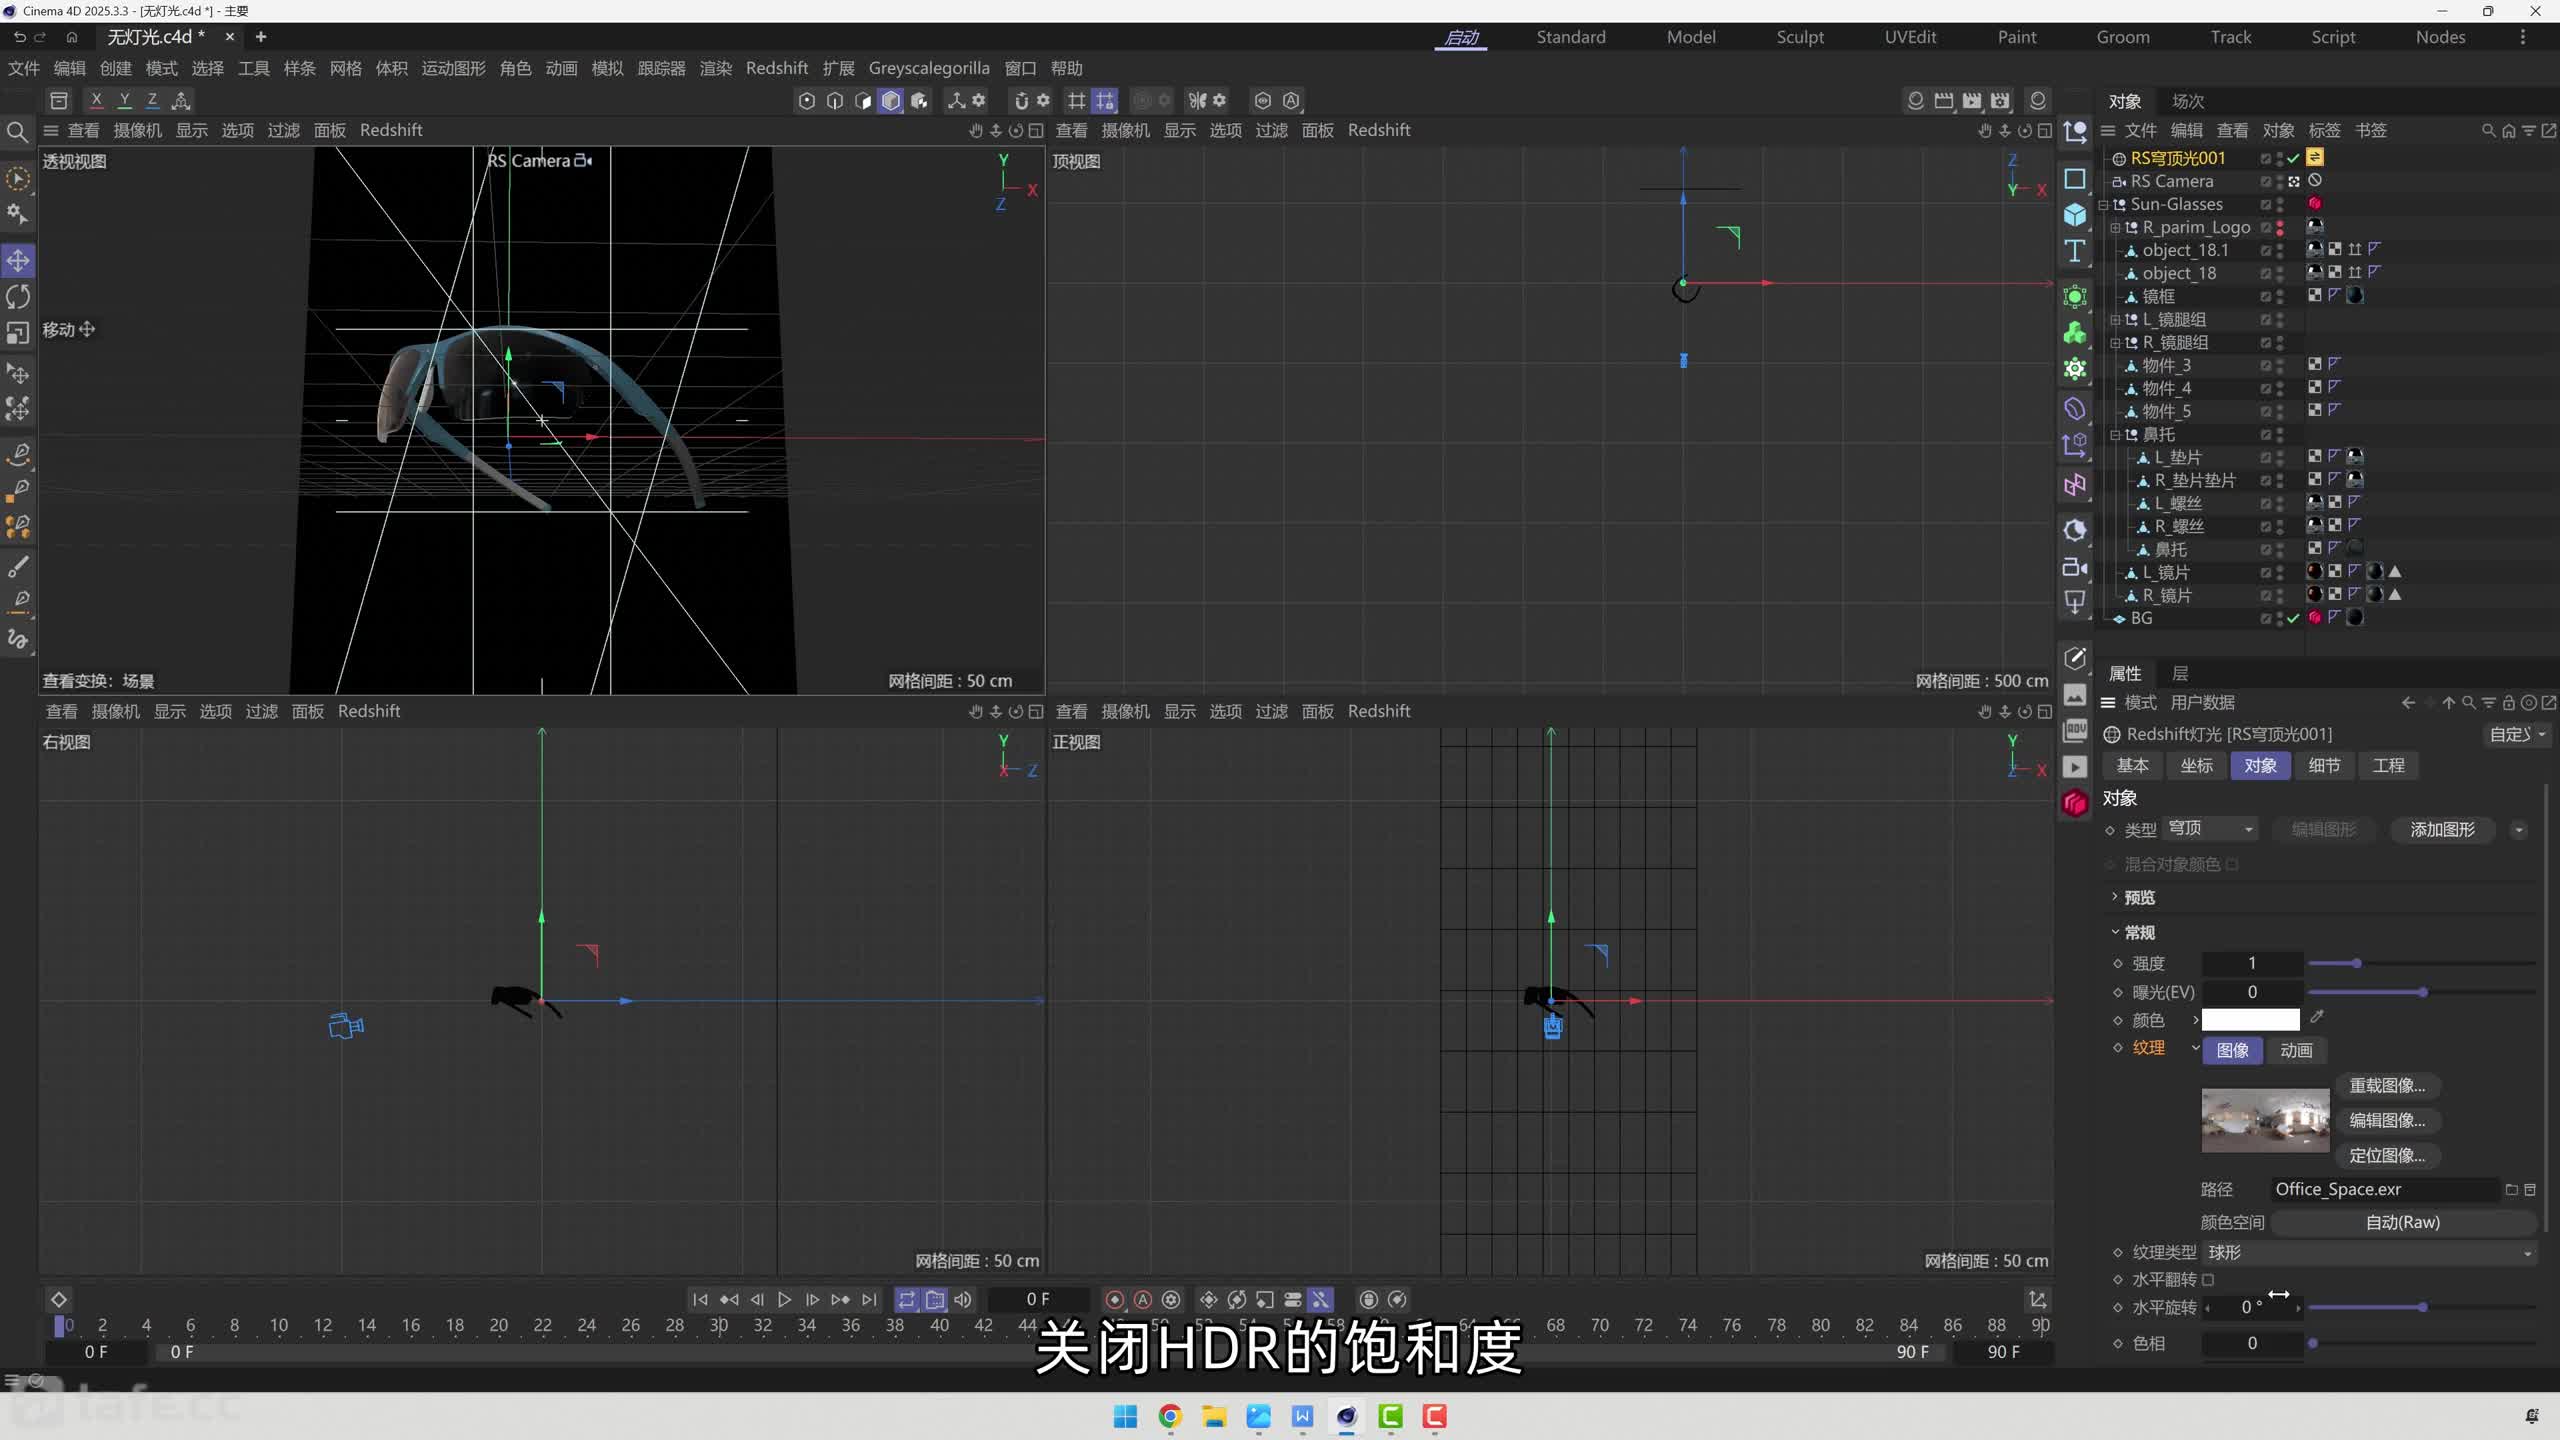Toggle visibility dots for RS Camera
This screenshot has height=1440, width=2560.
(x=2280, y=182)
